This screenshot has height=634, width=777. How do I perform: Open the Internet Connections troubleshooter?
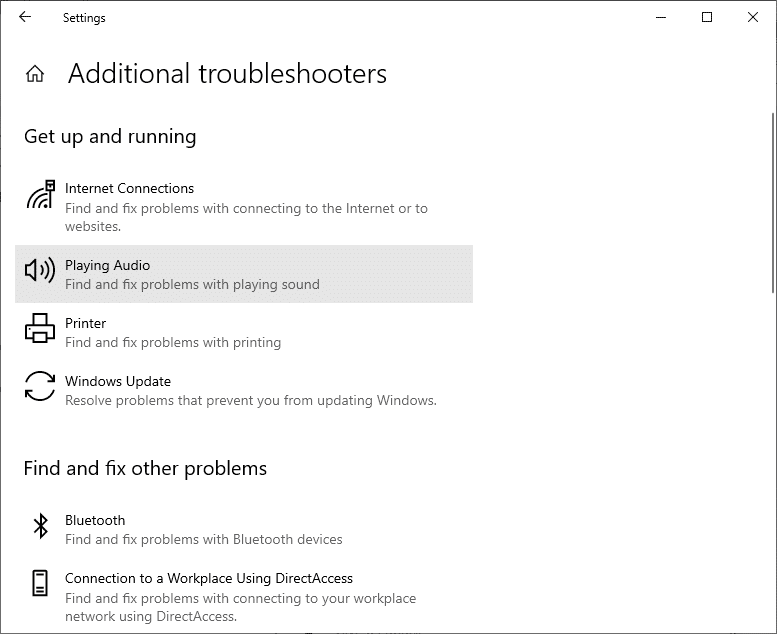coord(130,188)
